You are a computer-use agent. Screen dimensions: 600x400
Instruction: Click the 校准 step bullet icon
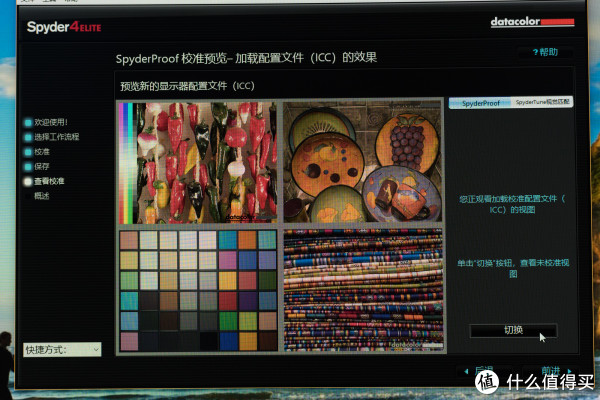coord(27,152)
